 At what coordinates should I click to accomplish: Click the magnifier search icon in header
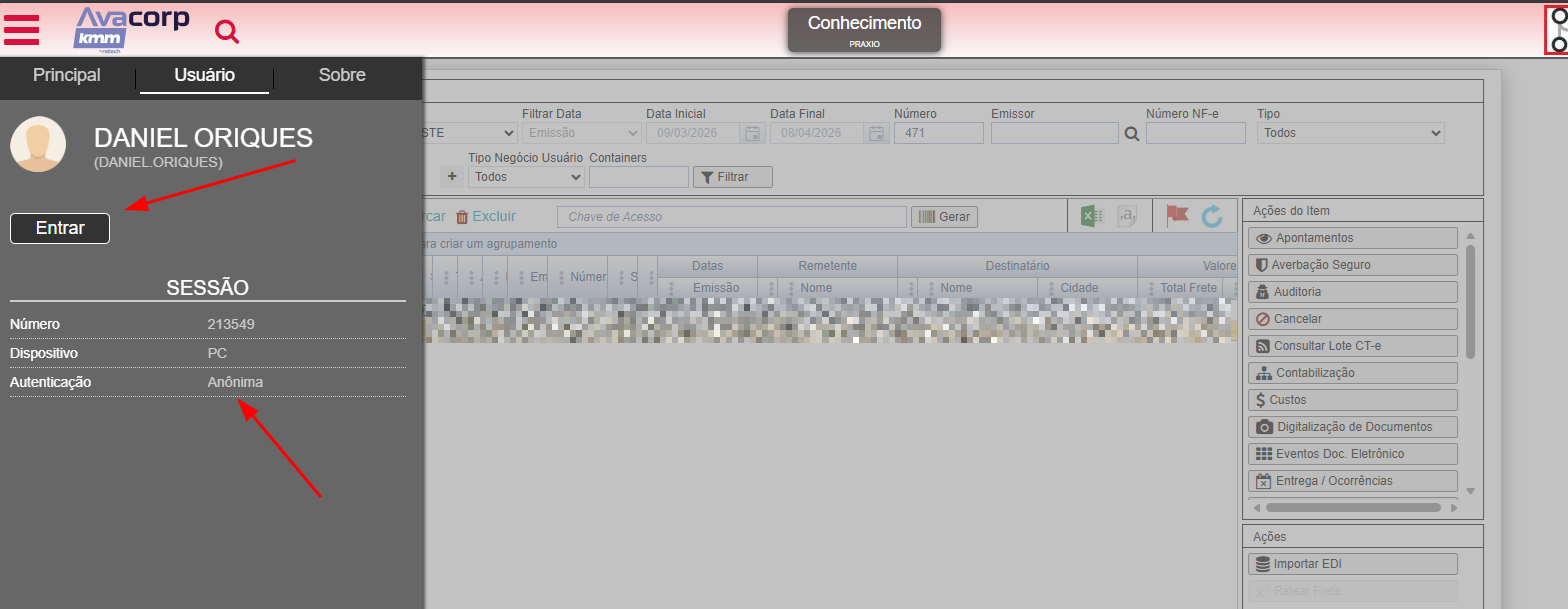pyautogui.click(x=228, y=32)
